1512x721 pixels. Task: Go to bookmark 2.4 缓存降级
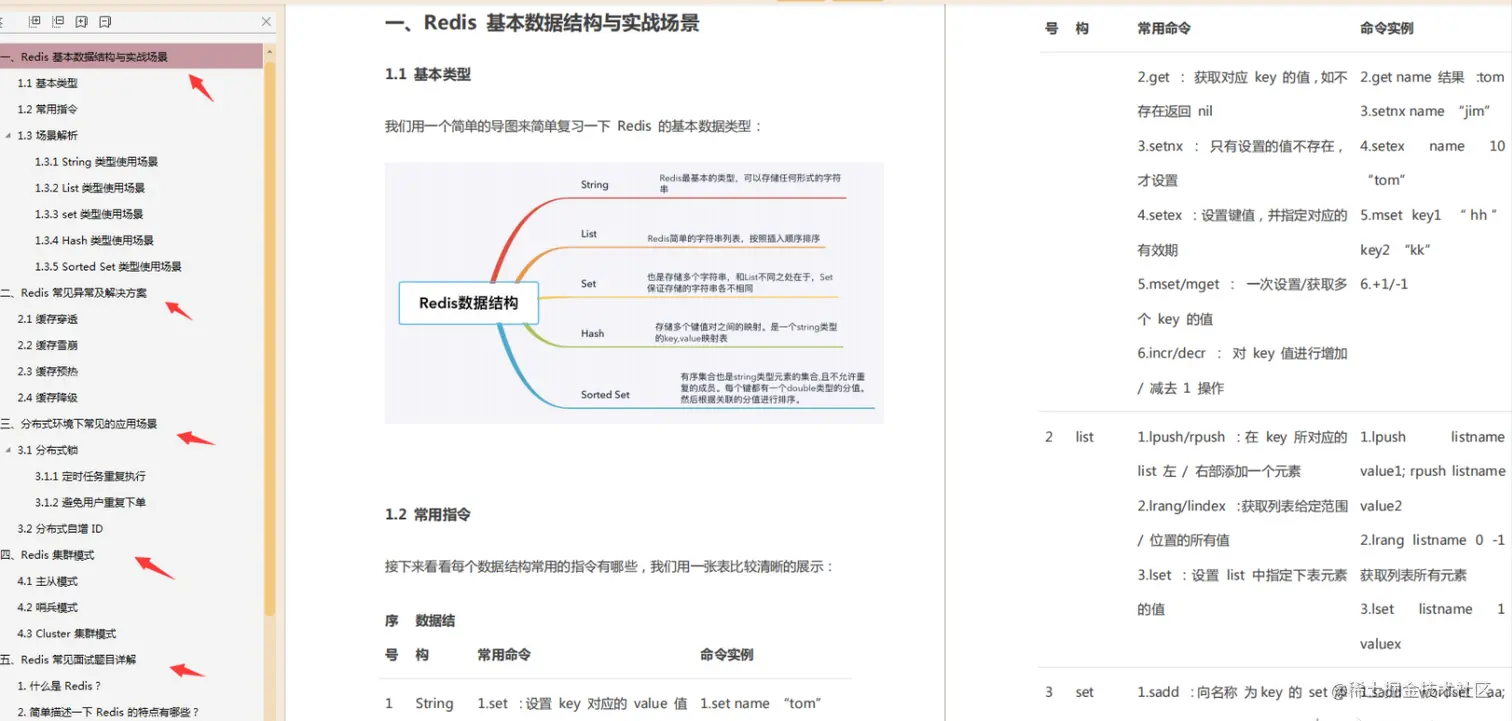[x=47, y=397]
